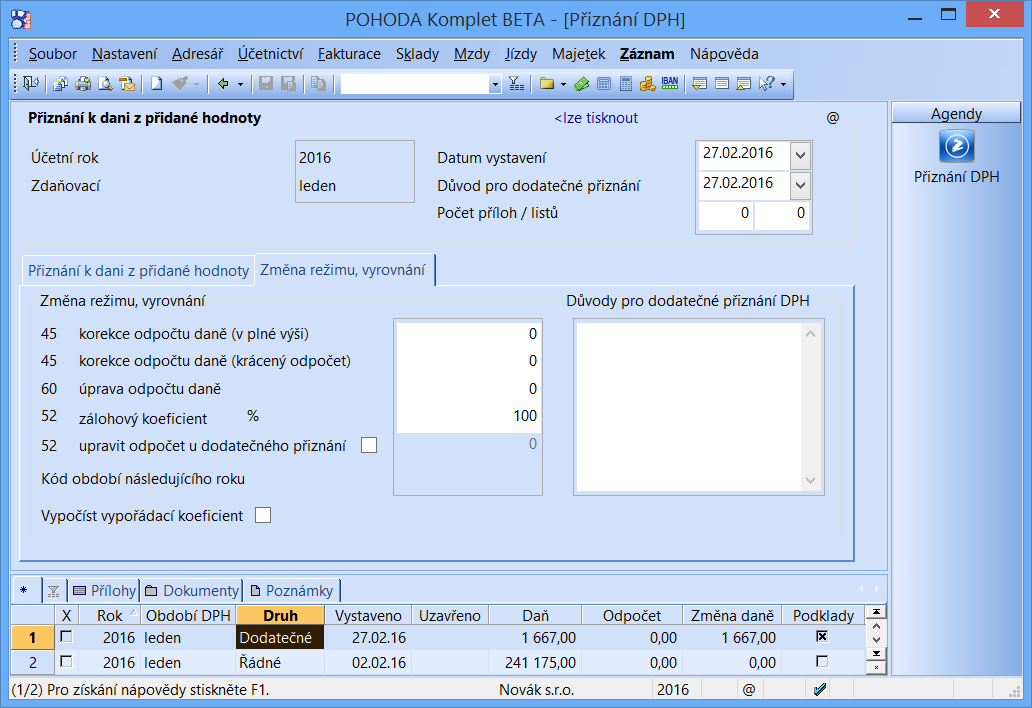The image size is (1032, 708).
Task: Click the context help cursor icon
Action: click(766, 84)
